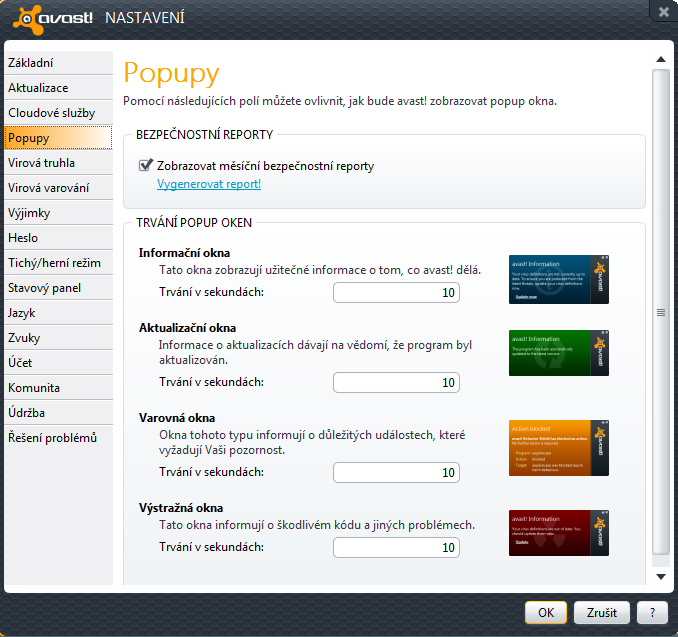Viewport: 678px width, 637px height.
Task: Click the BEZPEČNOSTNÍ REPORTY group title
Action: tap(205, 134)
